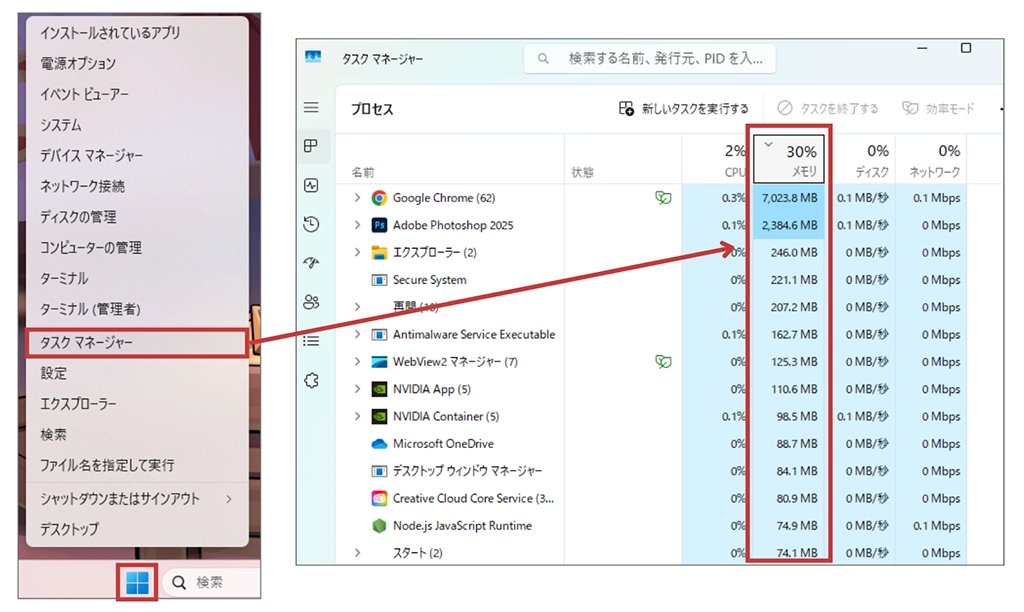Click the Secure System process icon
Viewport: 1024px width, 612px height.
pyautogui.click(x=379, y=280)
